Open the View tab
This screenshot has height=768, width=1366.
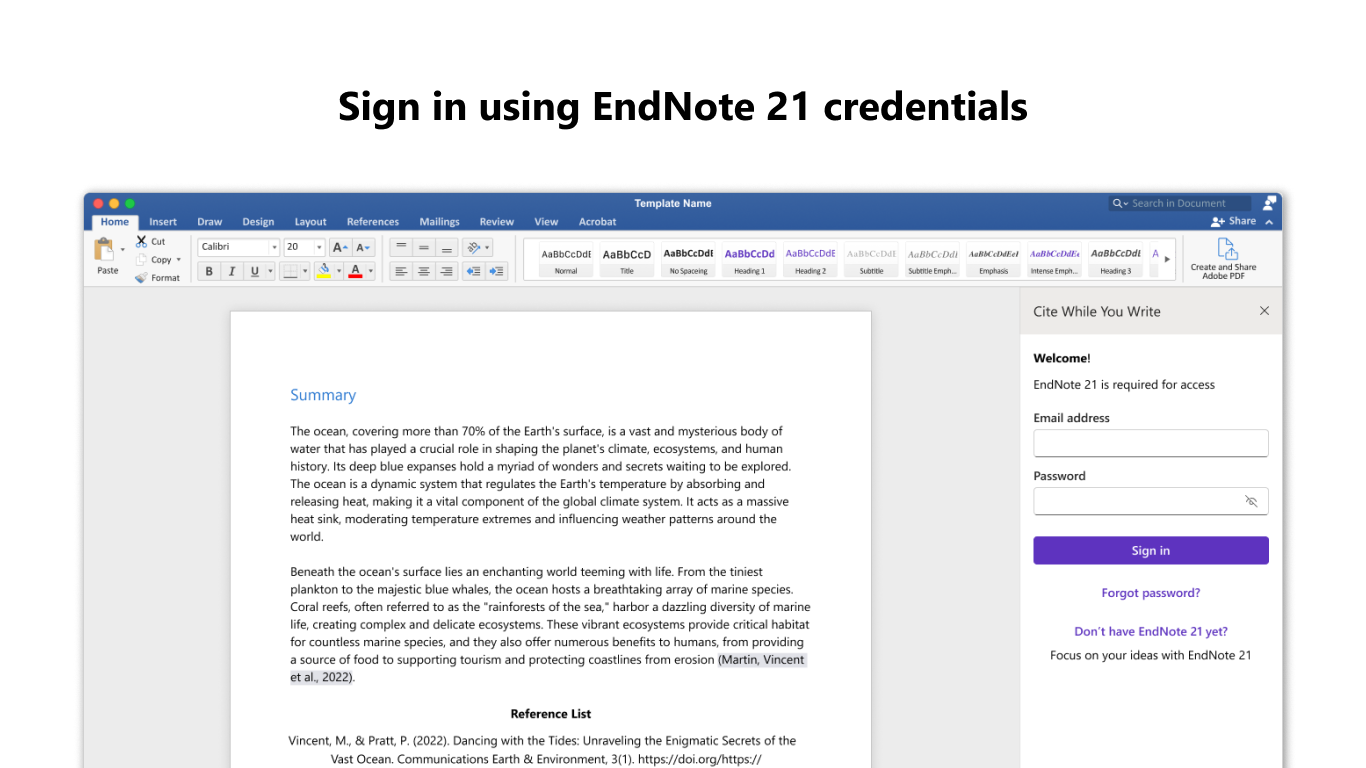[546, 222]
